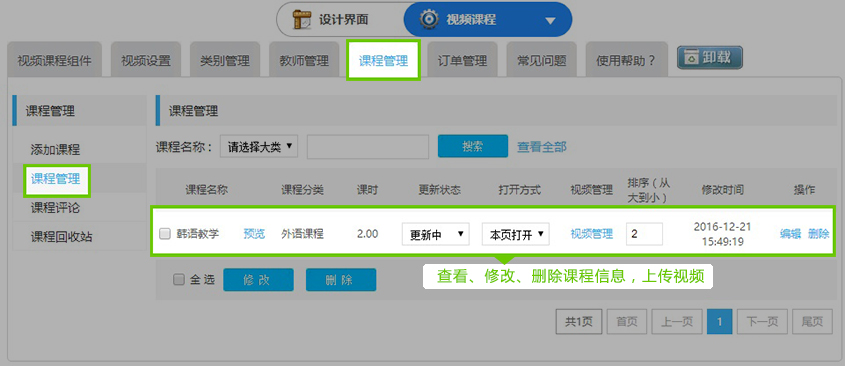Click the 操作 column header

tap(804, 190)
